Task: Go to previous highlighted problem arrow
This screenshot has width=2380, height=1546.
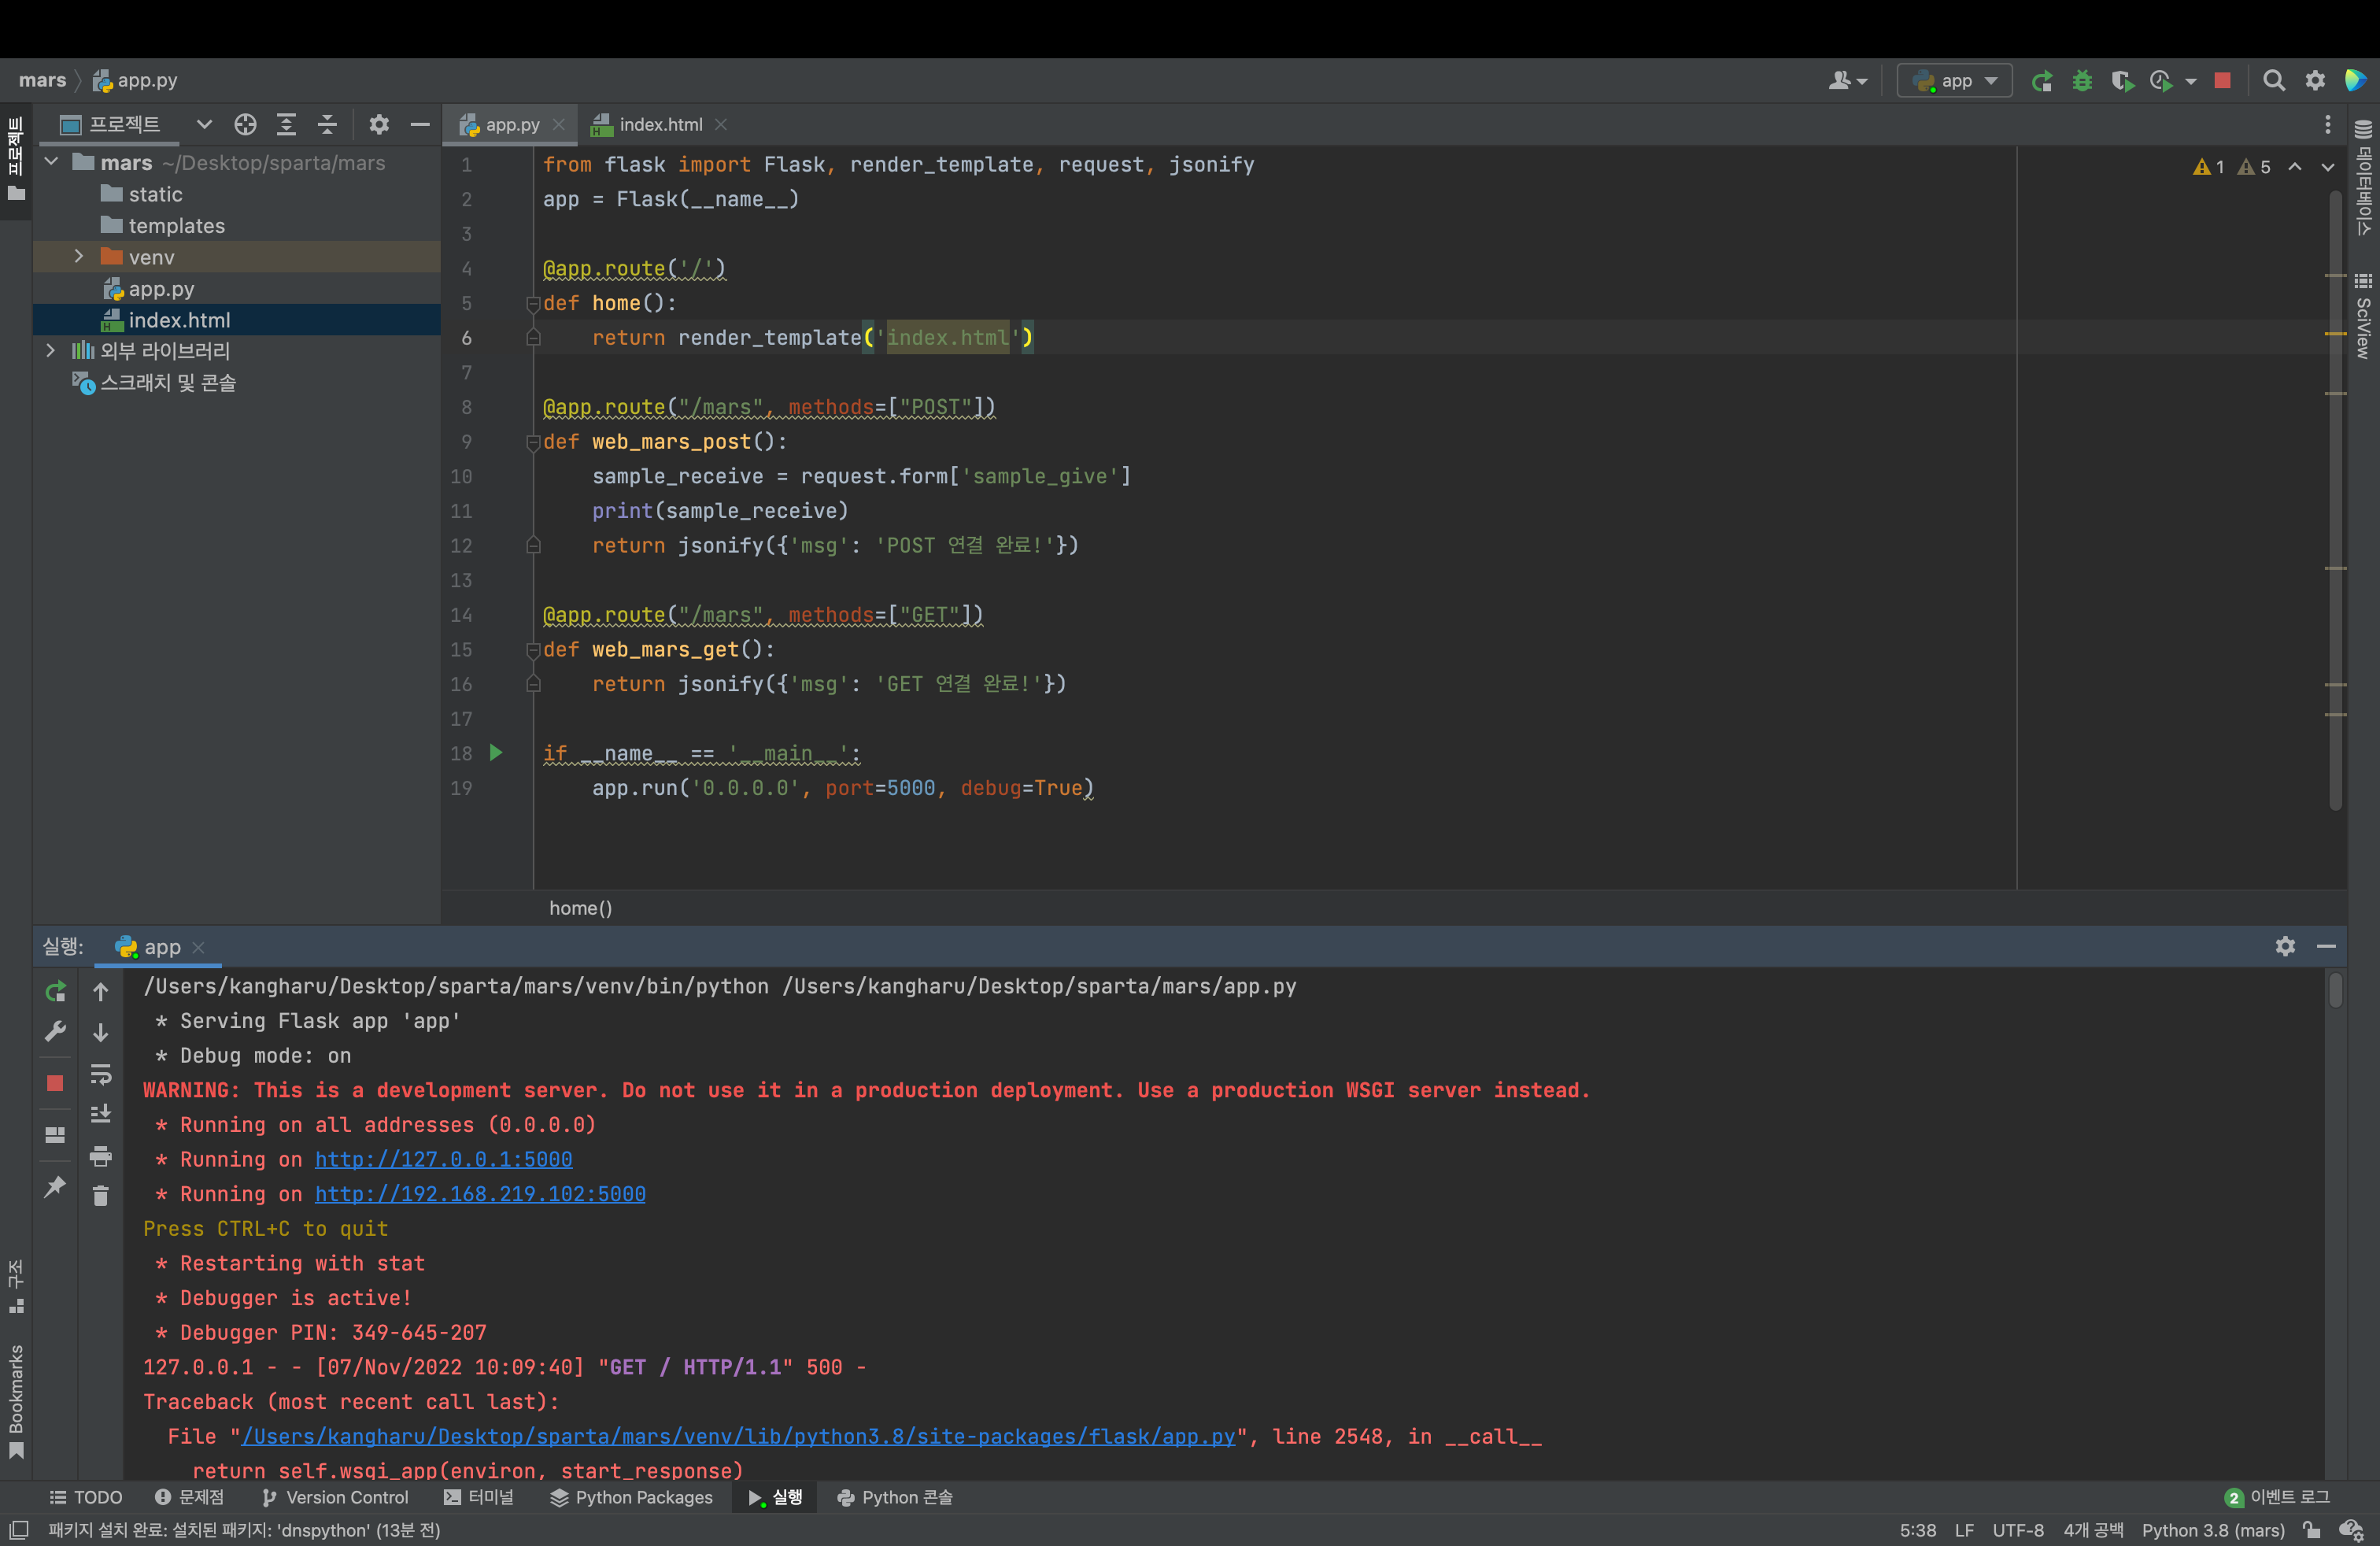Action: (2295, 167)
